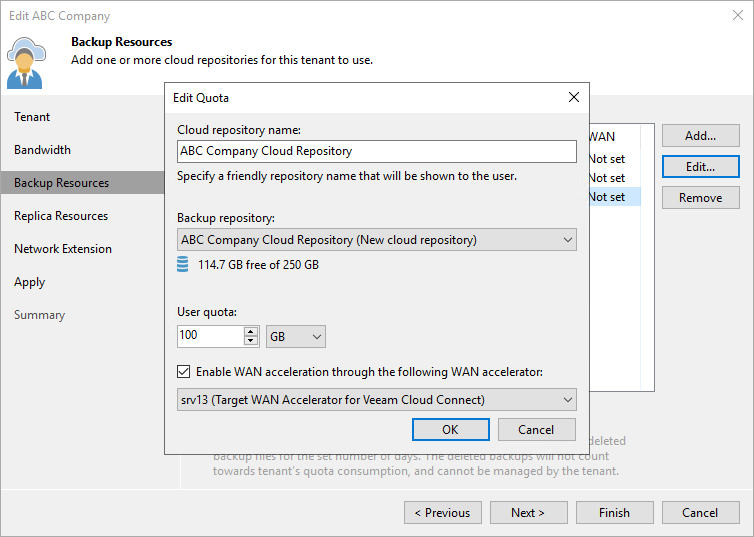Image resolution: width=754 pixels, height=537 pixels.
Task: Select the Backup Resources wizard step
Action: (83, 183)
